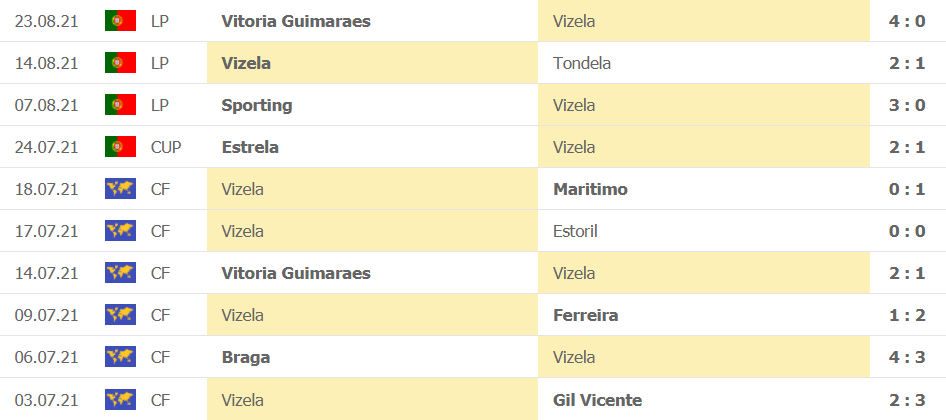
Task: Click world map icon on 18.07.21 row
Action: tap(120, 189)
